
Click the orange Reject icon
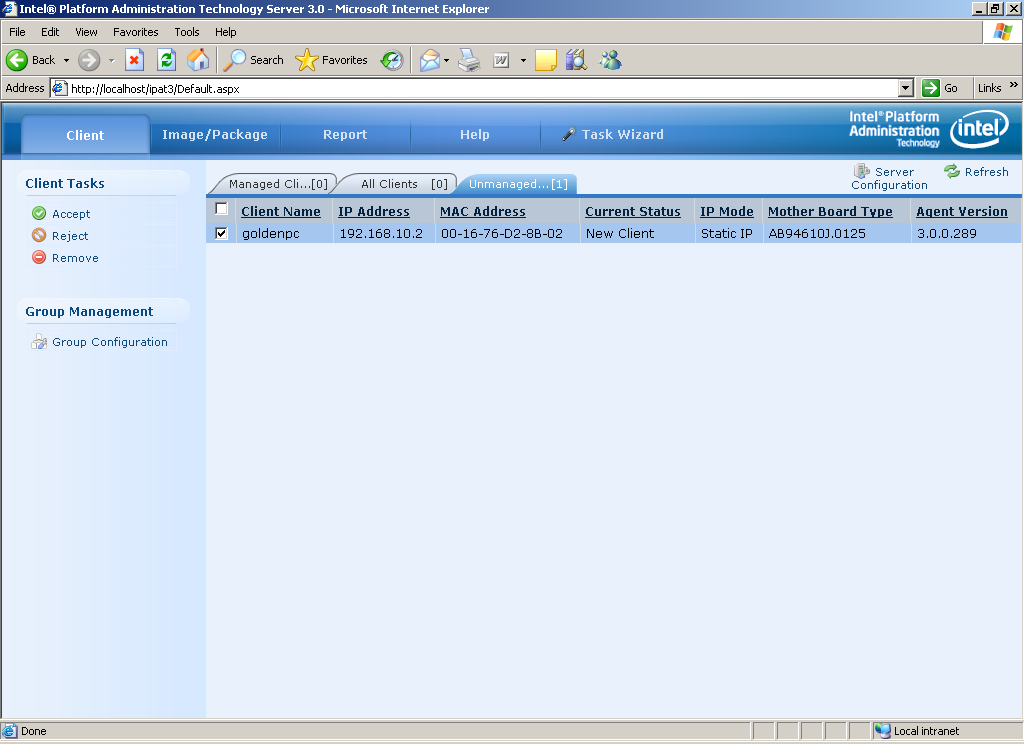[x=39, y=235]
